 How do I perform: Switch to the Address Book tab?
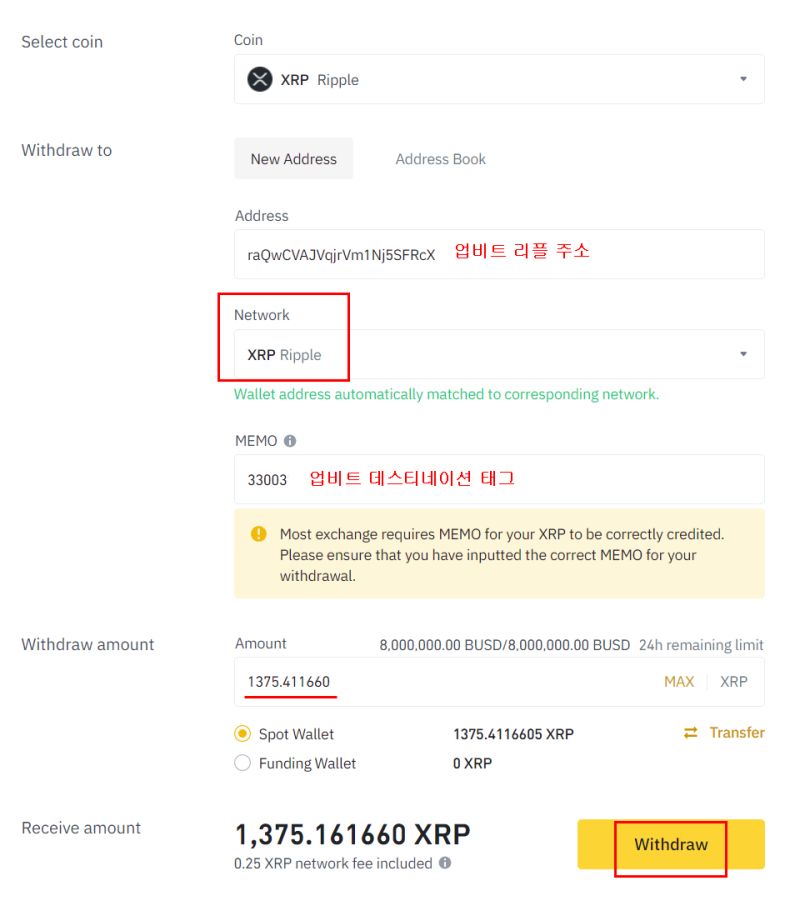(x=440, y=159)
